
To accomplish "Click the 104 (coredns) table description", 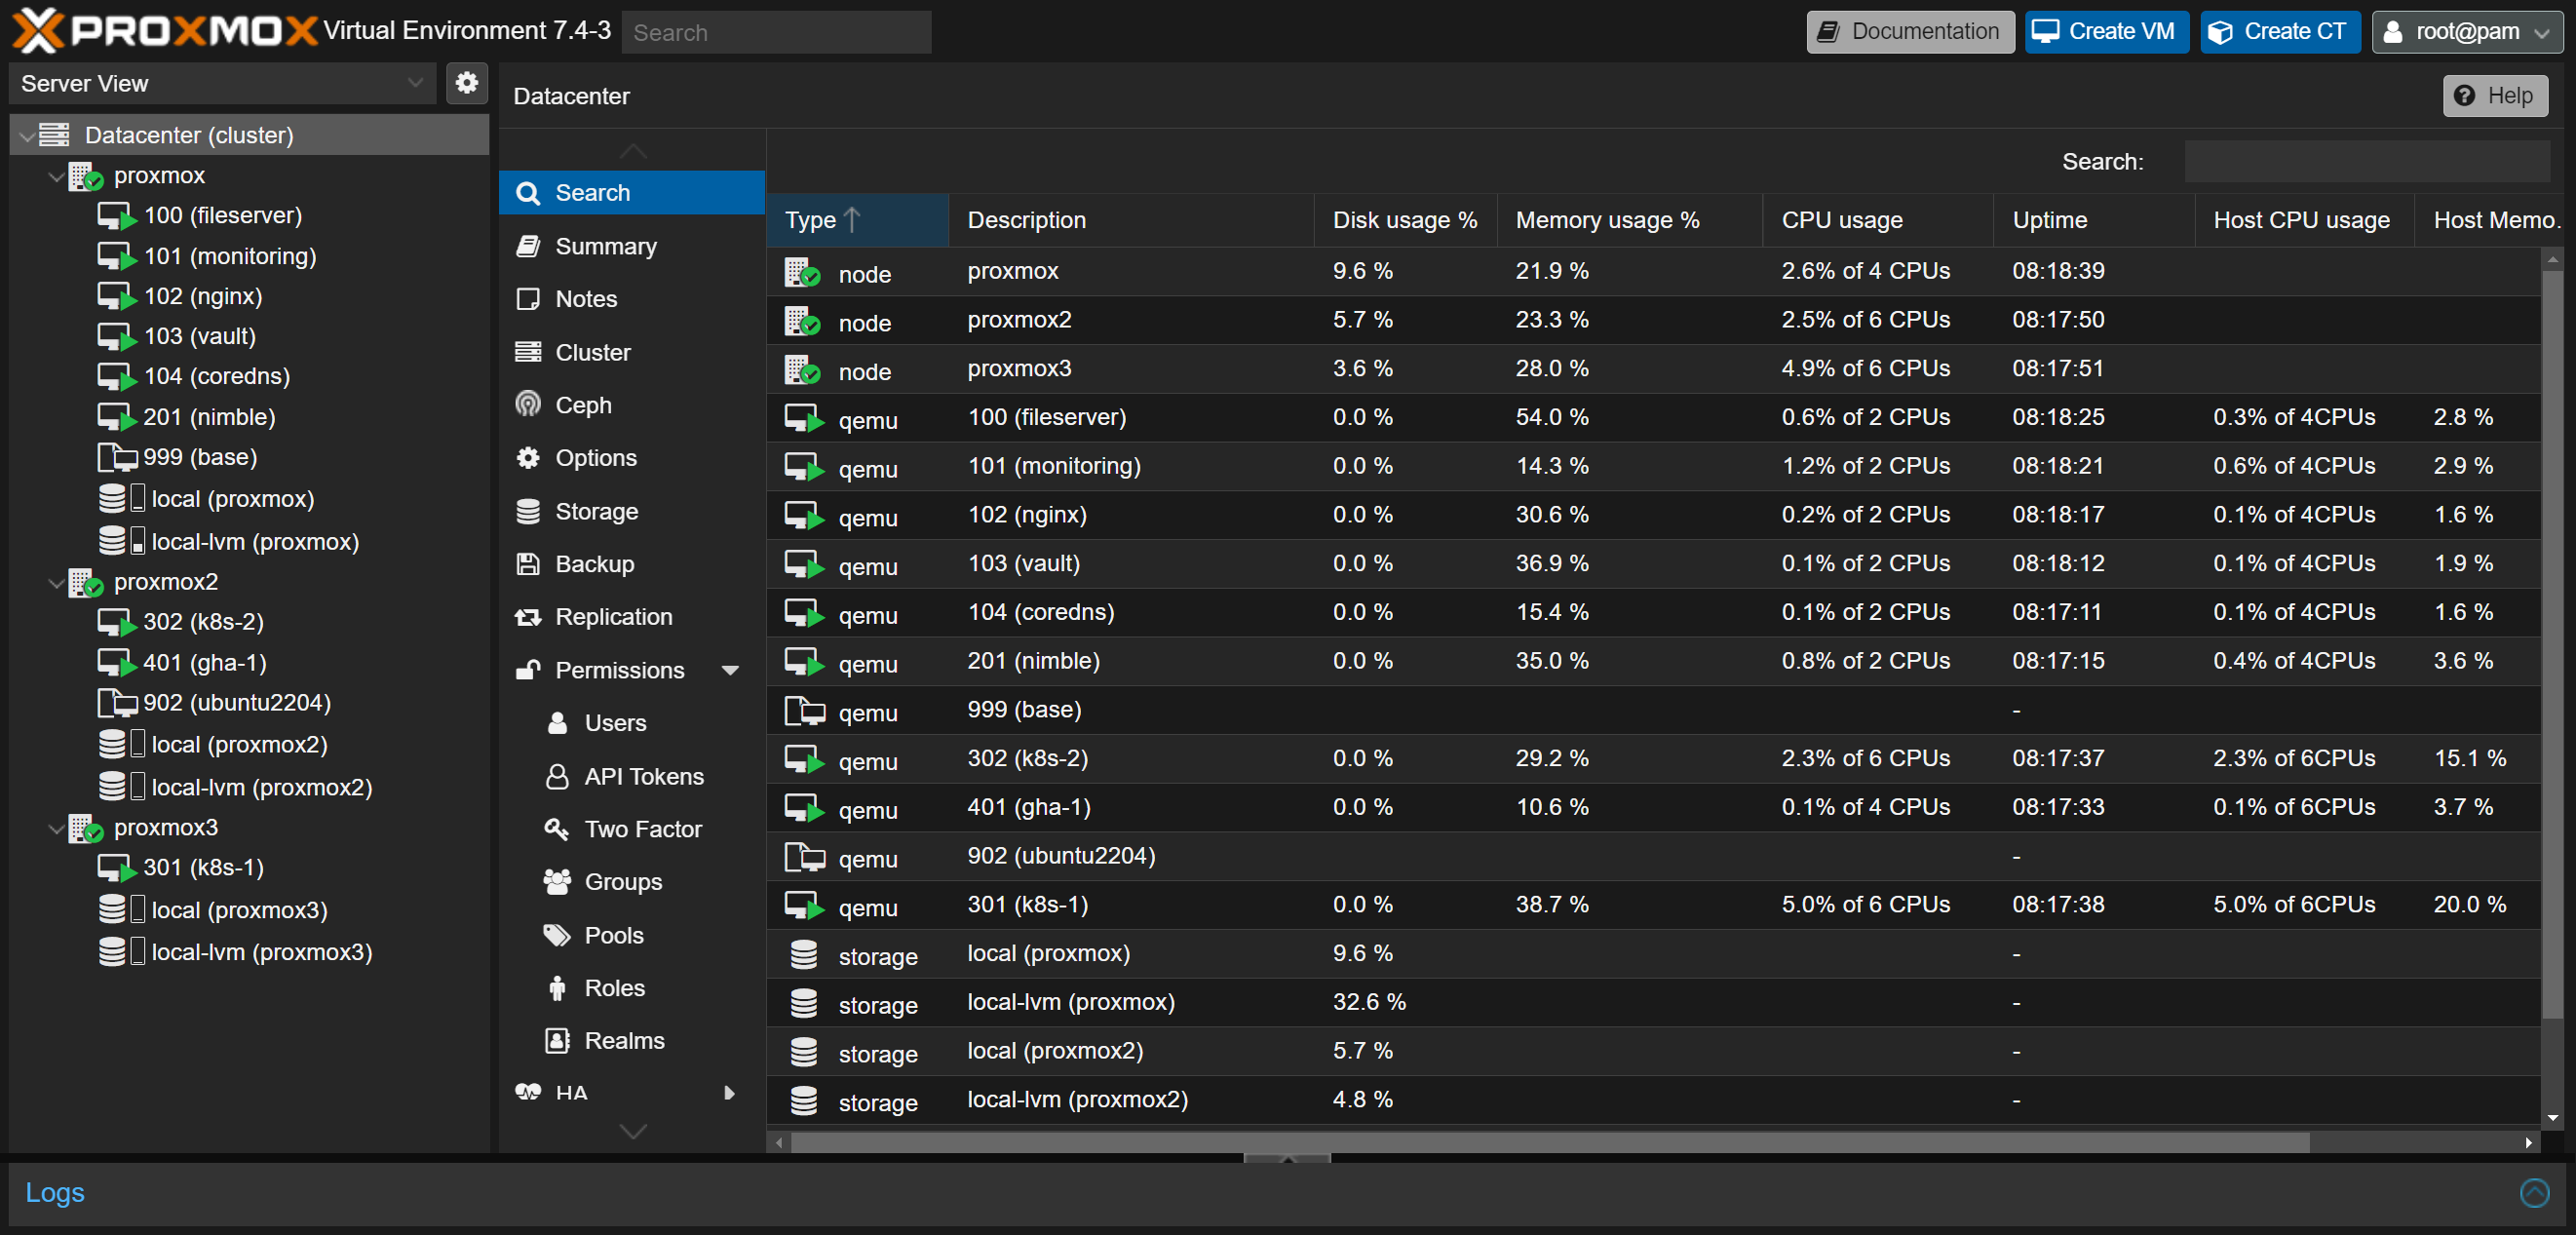I will 1040,612.
